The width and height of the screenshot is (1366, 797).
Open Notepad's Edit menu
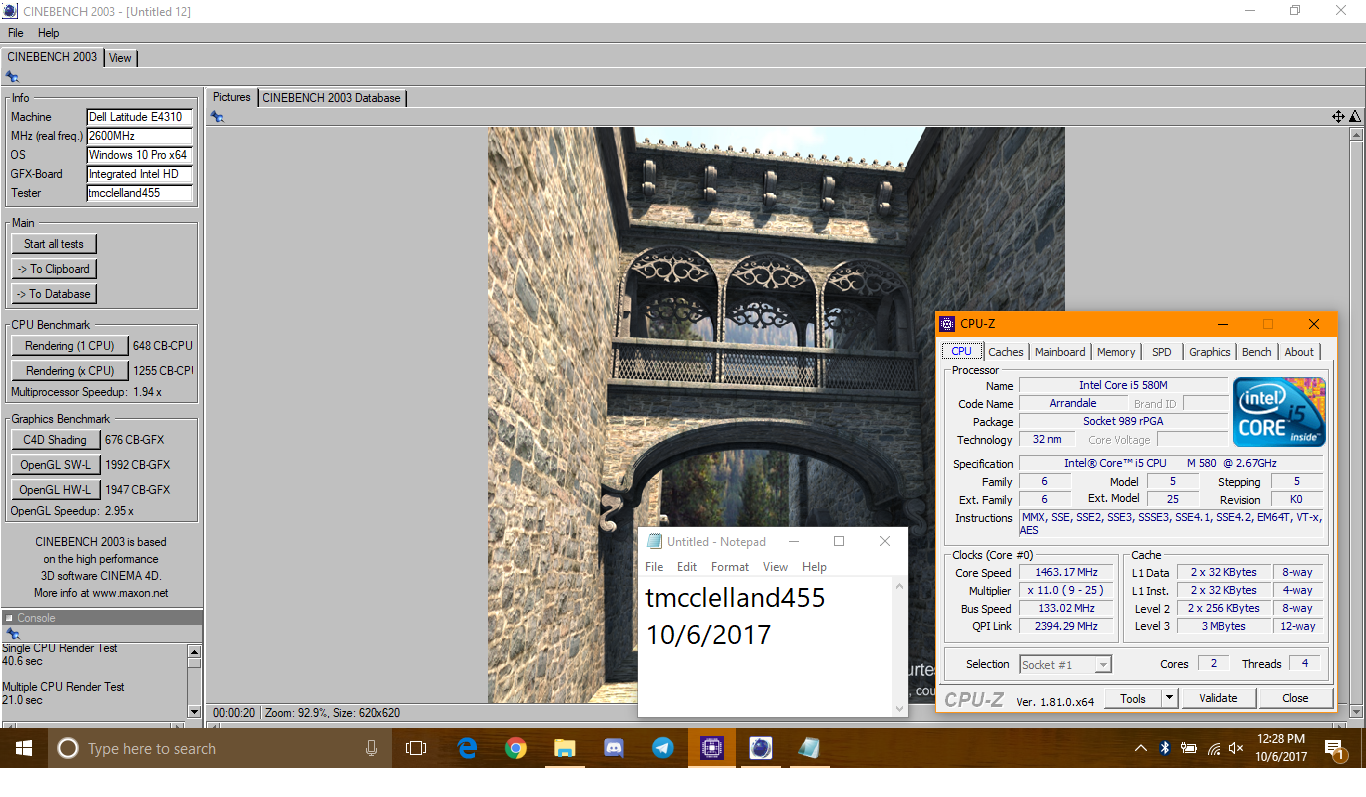pyautogui.click(x=687, y=567)
